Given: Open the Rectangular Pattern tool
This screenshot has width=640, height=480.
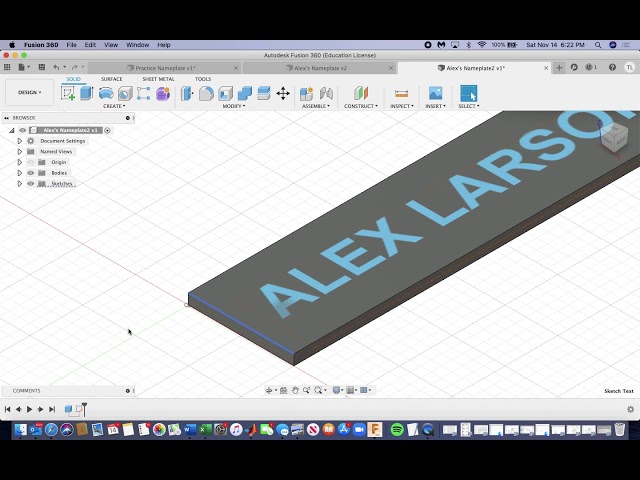Looking at the screenshot, I should point(144,93).
